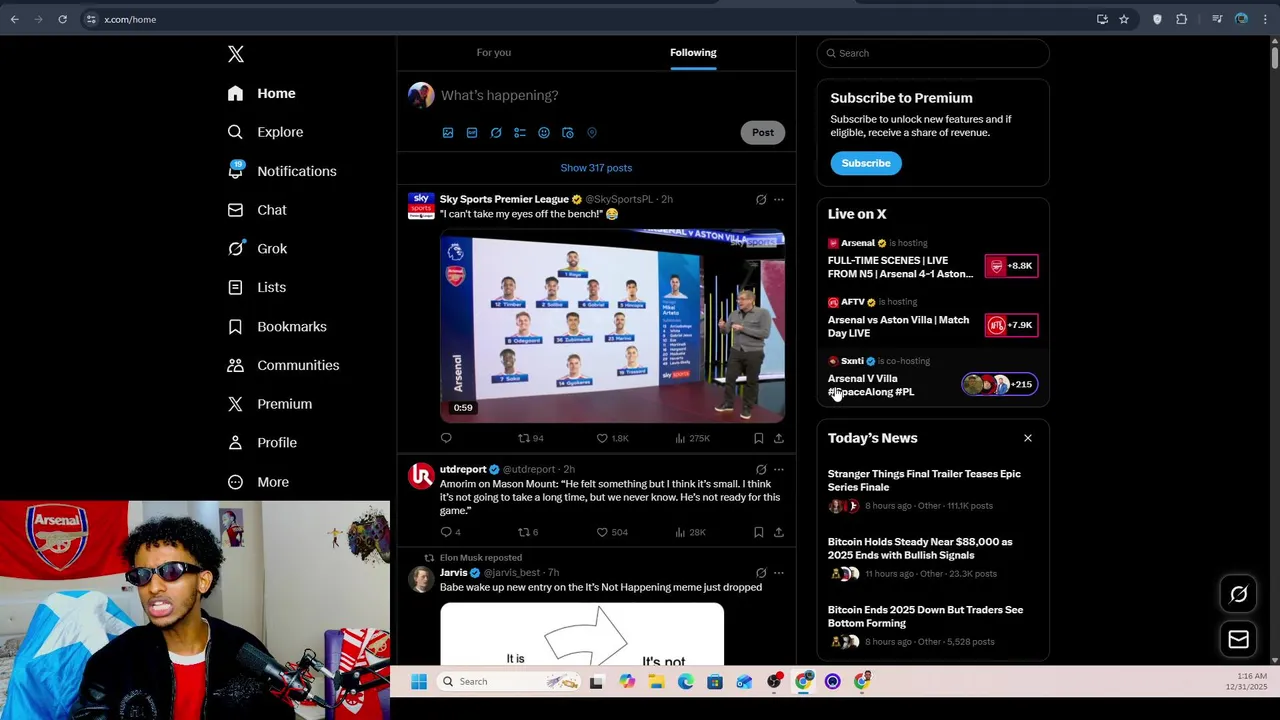This screenshot has width=1280, height=720.
Task: Click Show 317 posts link
Action: pos(596,168)
